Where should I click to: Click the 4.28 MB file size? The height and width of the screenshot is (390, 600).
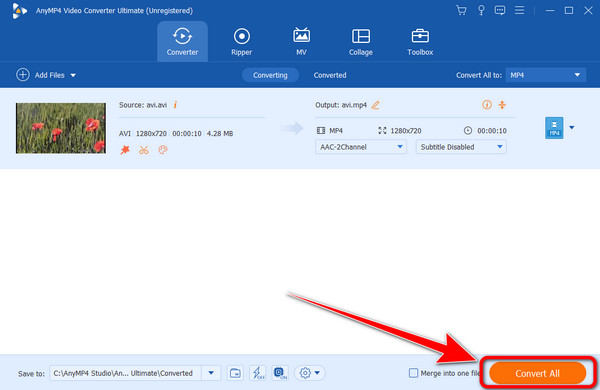pos(220,134)
